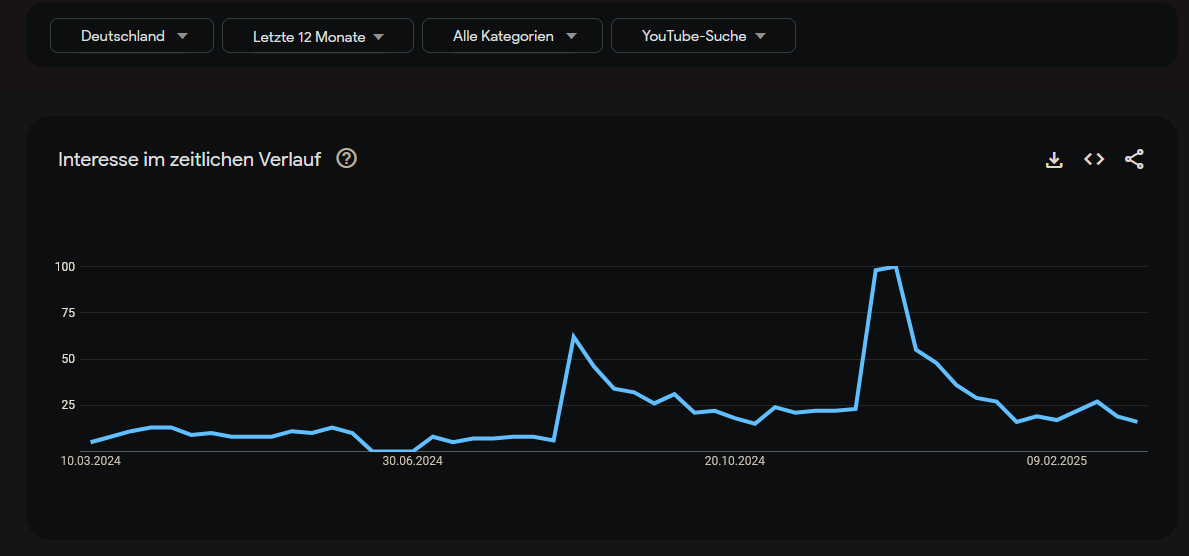This screenshot has height=556, width=1189.
Task: Open the Deutschland region dropdown
Action: pos(132,36)
